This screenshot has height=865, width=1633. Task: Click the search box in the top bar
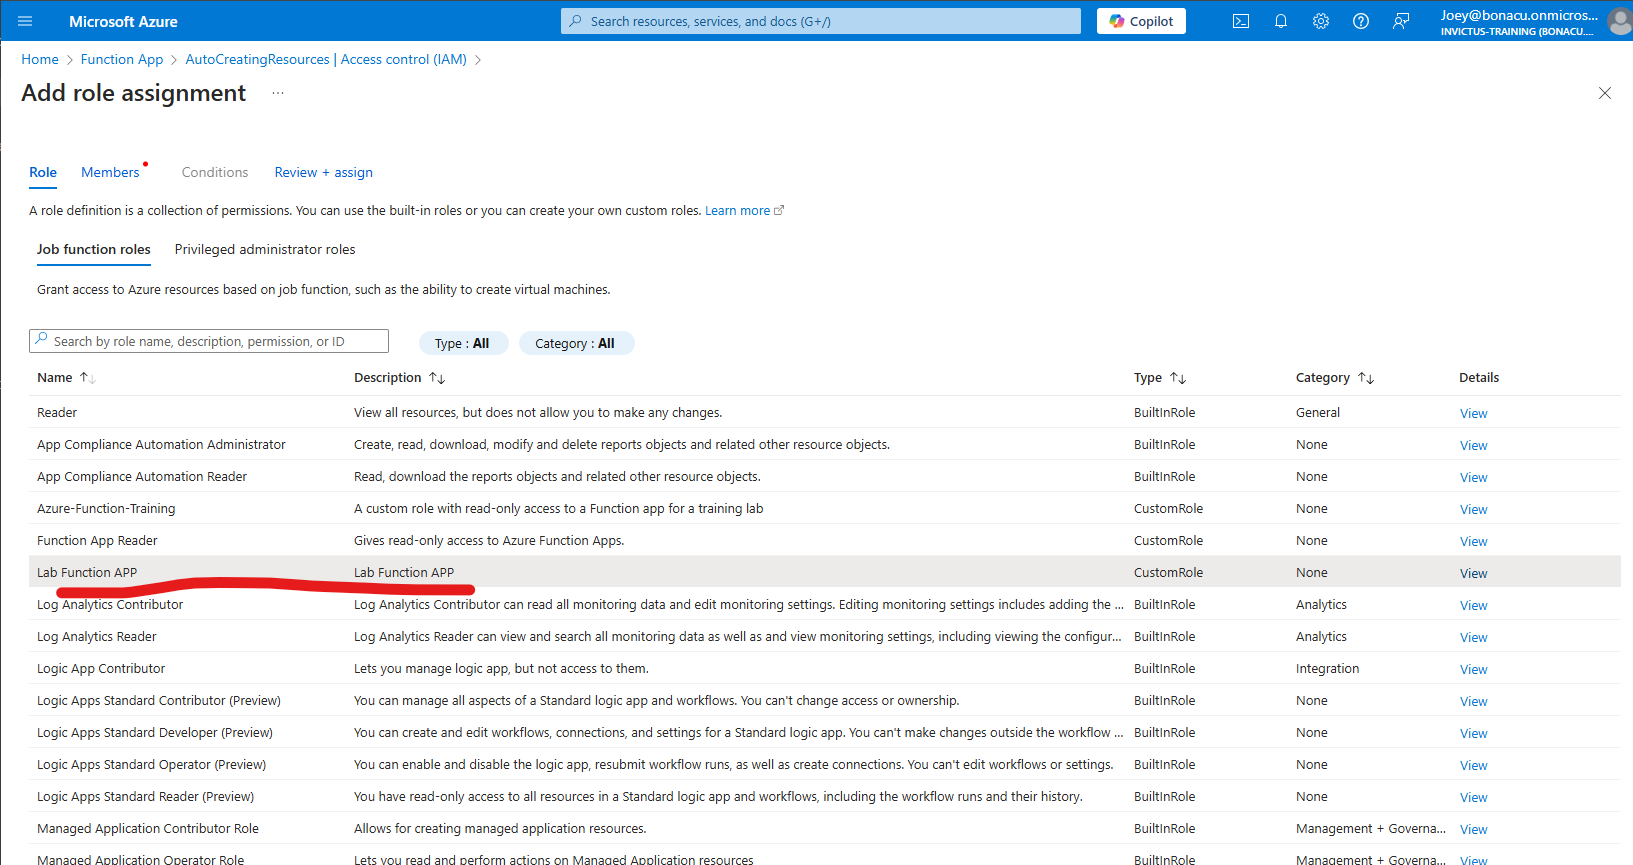(x=821, y=21)
